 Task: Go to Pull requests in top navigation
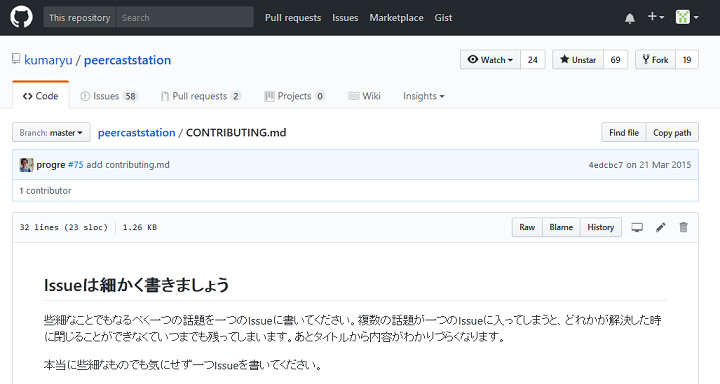tap(293, 17)
